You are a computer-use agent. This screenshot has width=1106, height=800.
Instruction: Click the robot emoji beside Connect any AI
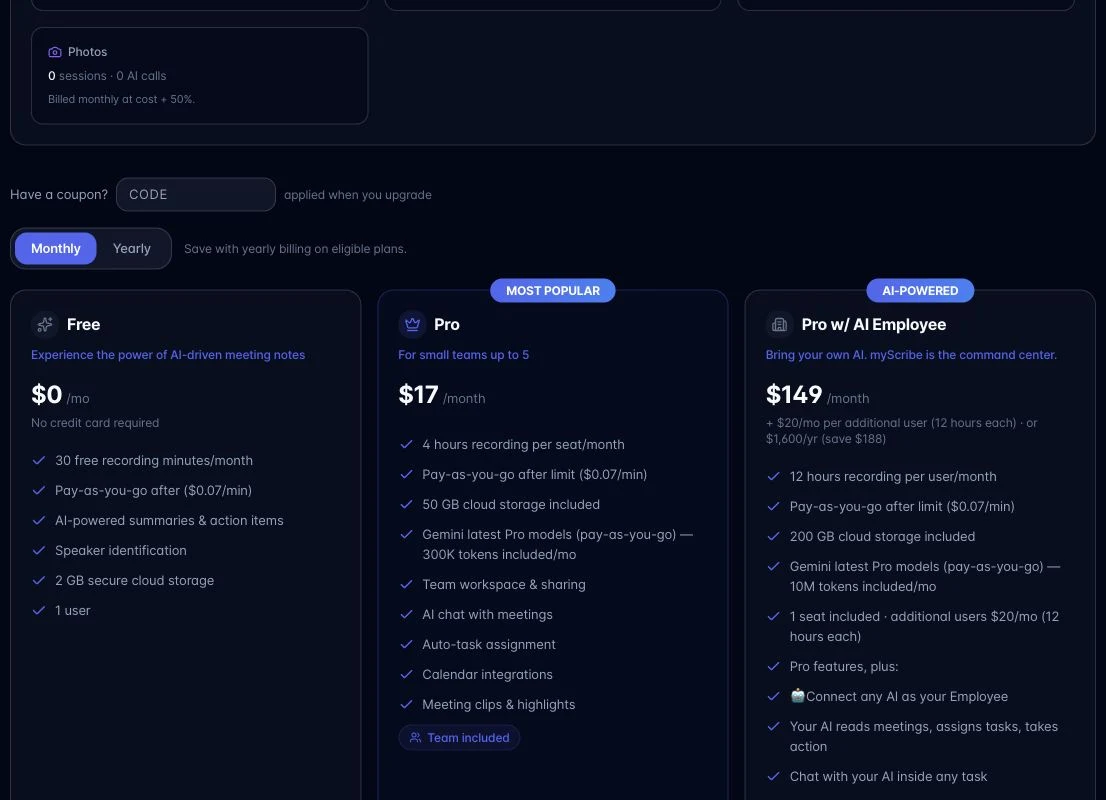point(797,696)
